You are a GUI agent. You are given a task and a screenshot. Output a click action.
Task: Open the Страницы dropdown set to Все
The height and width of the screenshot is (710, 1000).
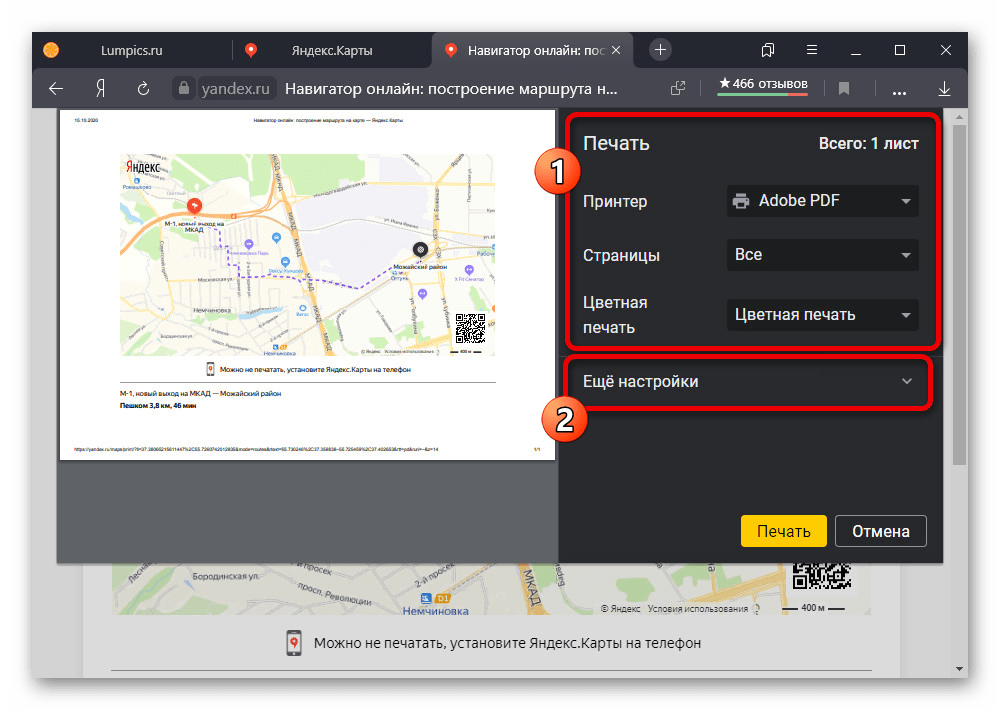[x=822, y=255]
